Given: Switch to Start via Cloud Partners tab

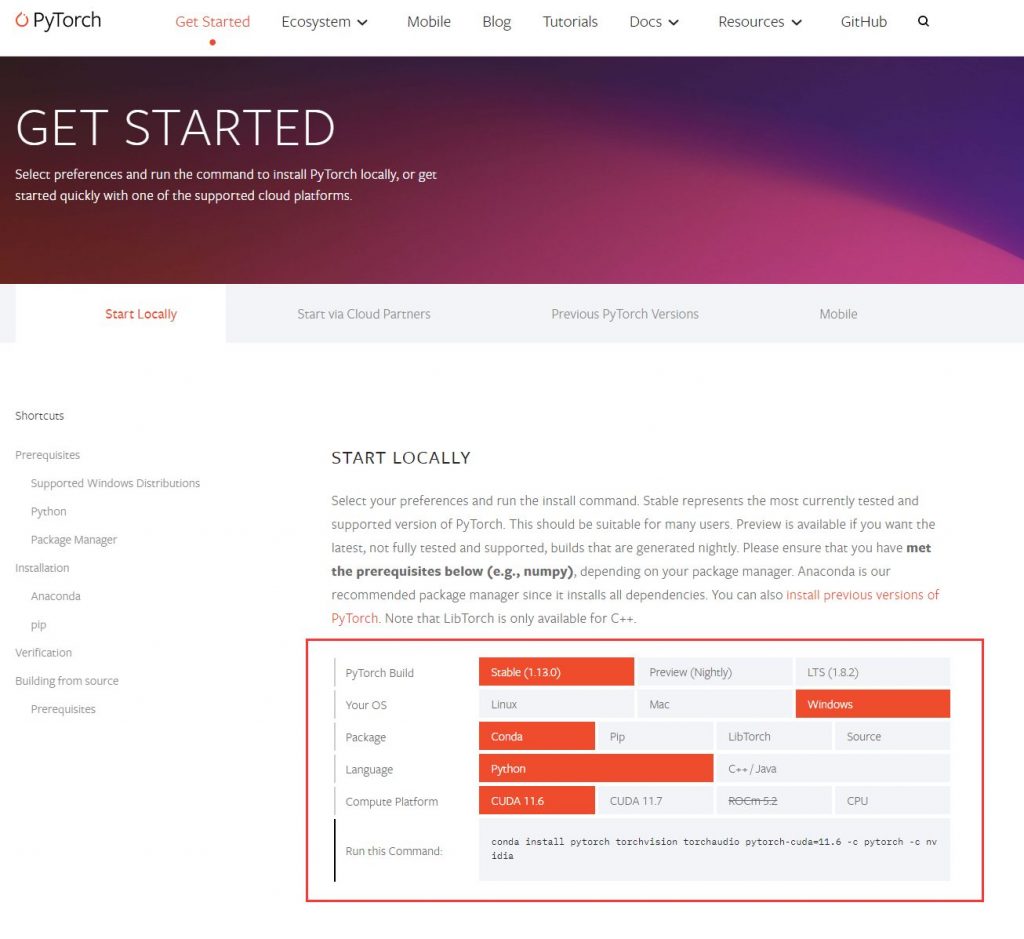Looking at the screenshot, I should (x=364, y=314).
